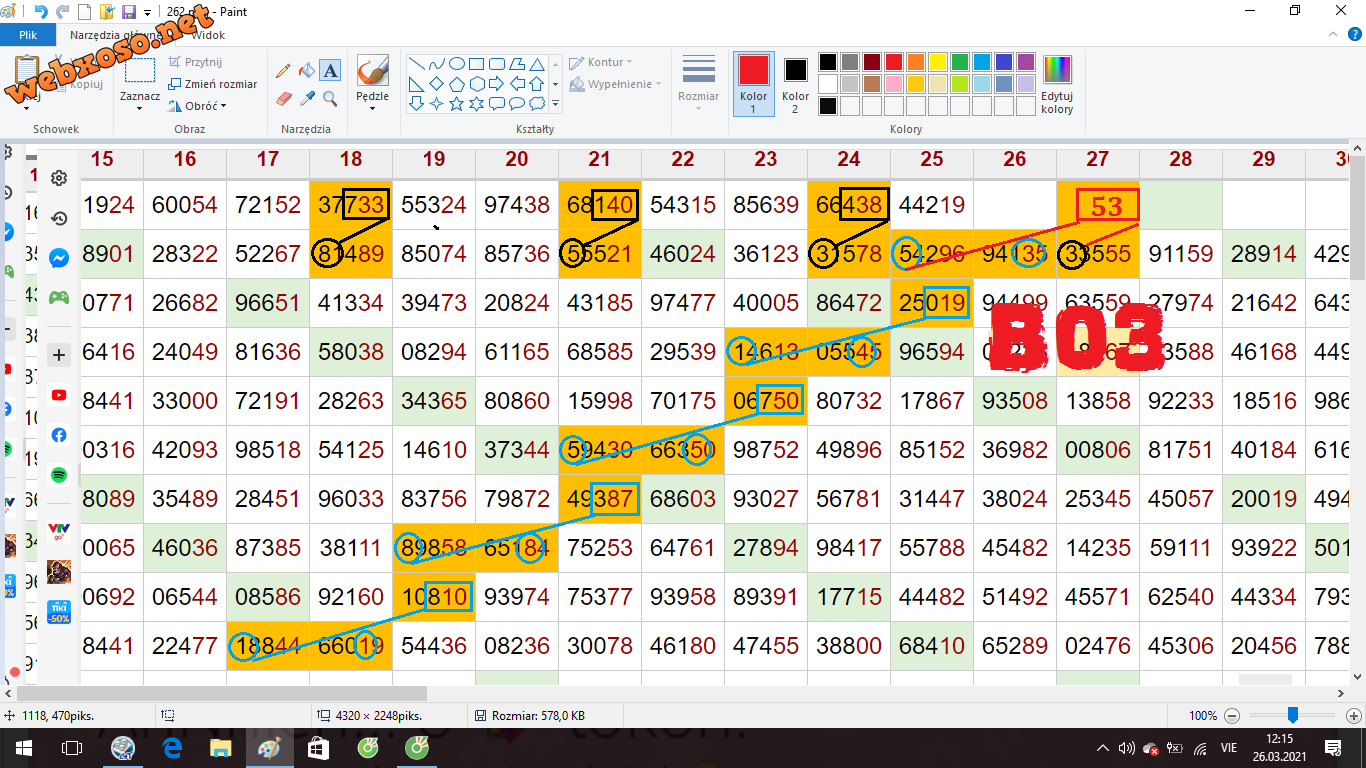1366x768 pixels.
Task: Select the Diamond shape
Action: click(436, 83)
